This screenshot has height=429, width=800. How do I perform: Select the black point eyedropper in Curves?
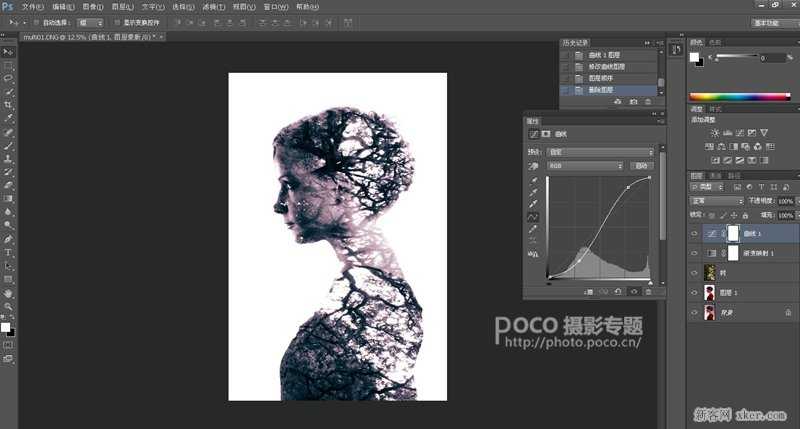tap(533, 179)
